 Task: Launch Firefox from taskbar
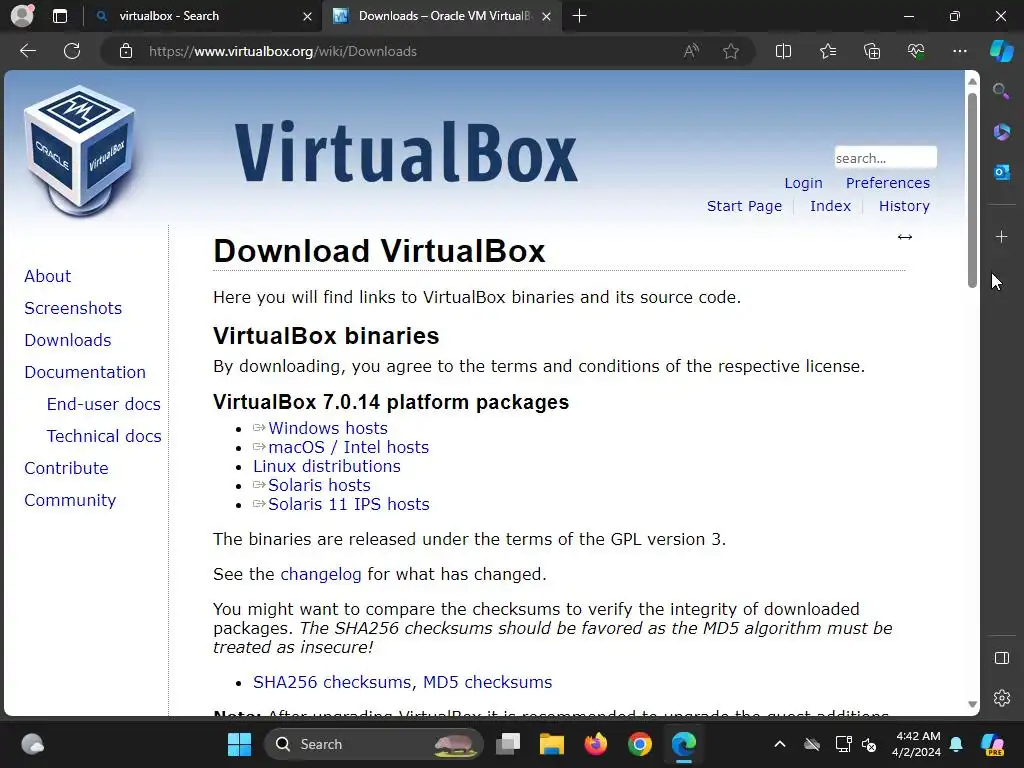(596, 744)
